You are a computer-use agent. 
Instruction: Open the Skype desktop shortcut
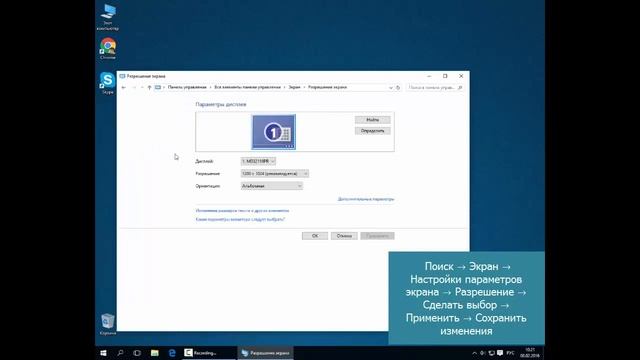(108, 83)
